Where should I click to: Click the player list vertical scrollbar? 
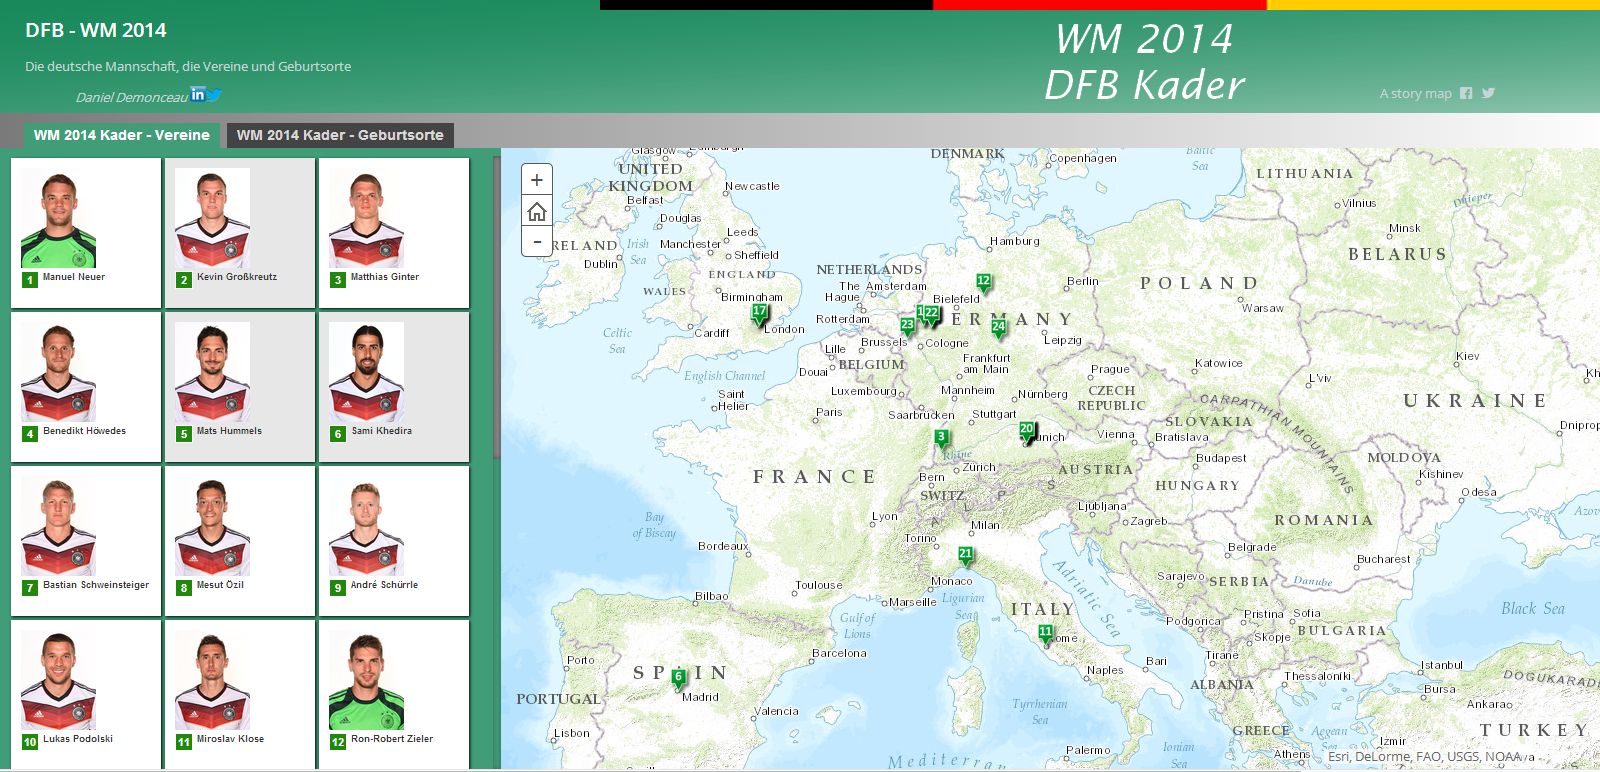click(496, 307)
